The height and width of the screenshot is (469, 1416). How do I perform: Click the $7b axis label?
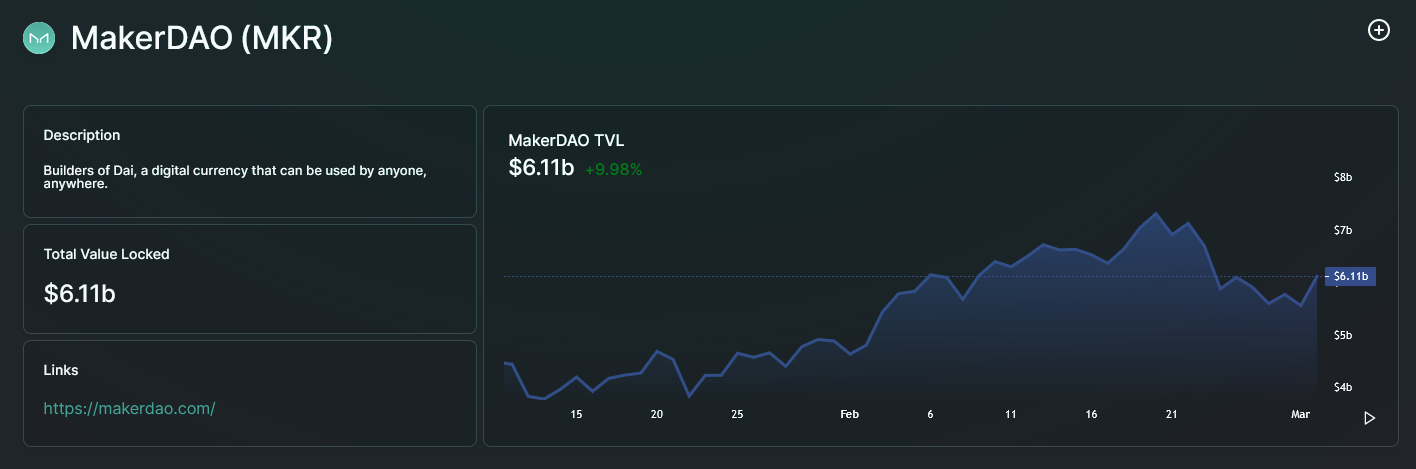coord(1343,231)
